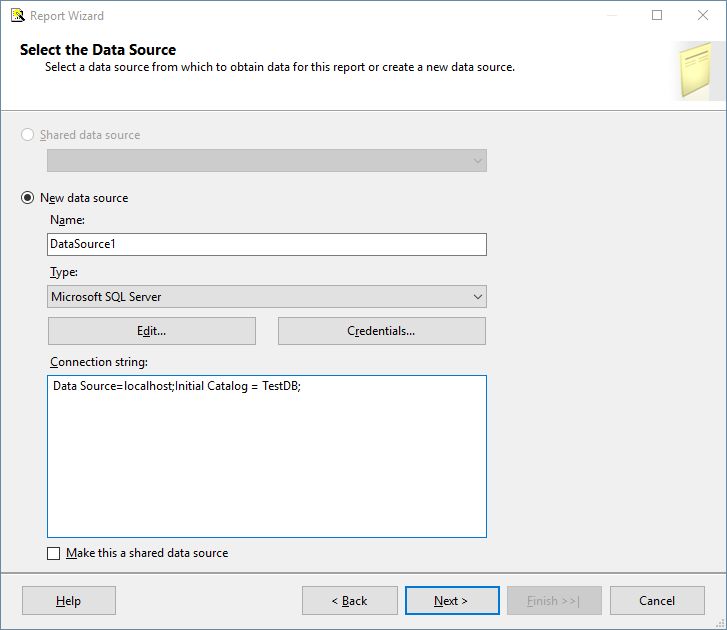Screen dimensions: 727x630
Task: Close the Report Wizard dialog
Action: (703, 15)
